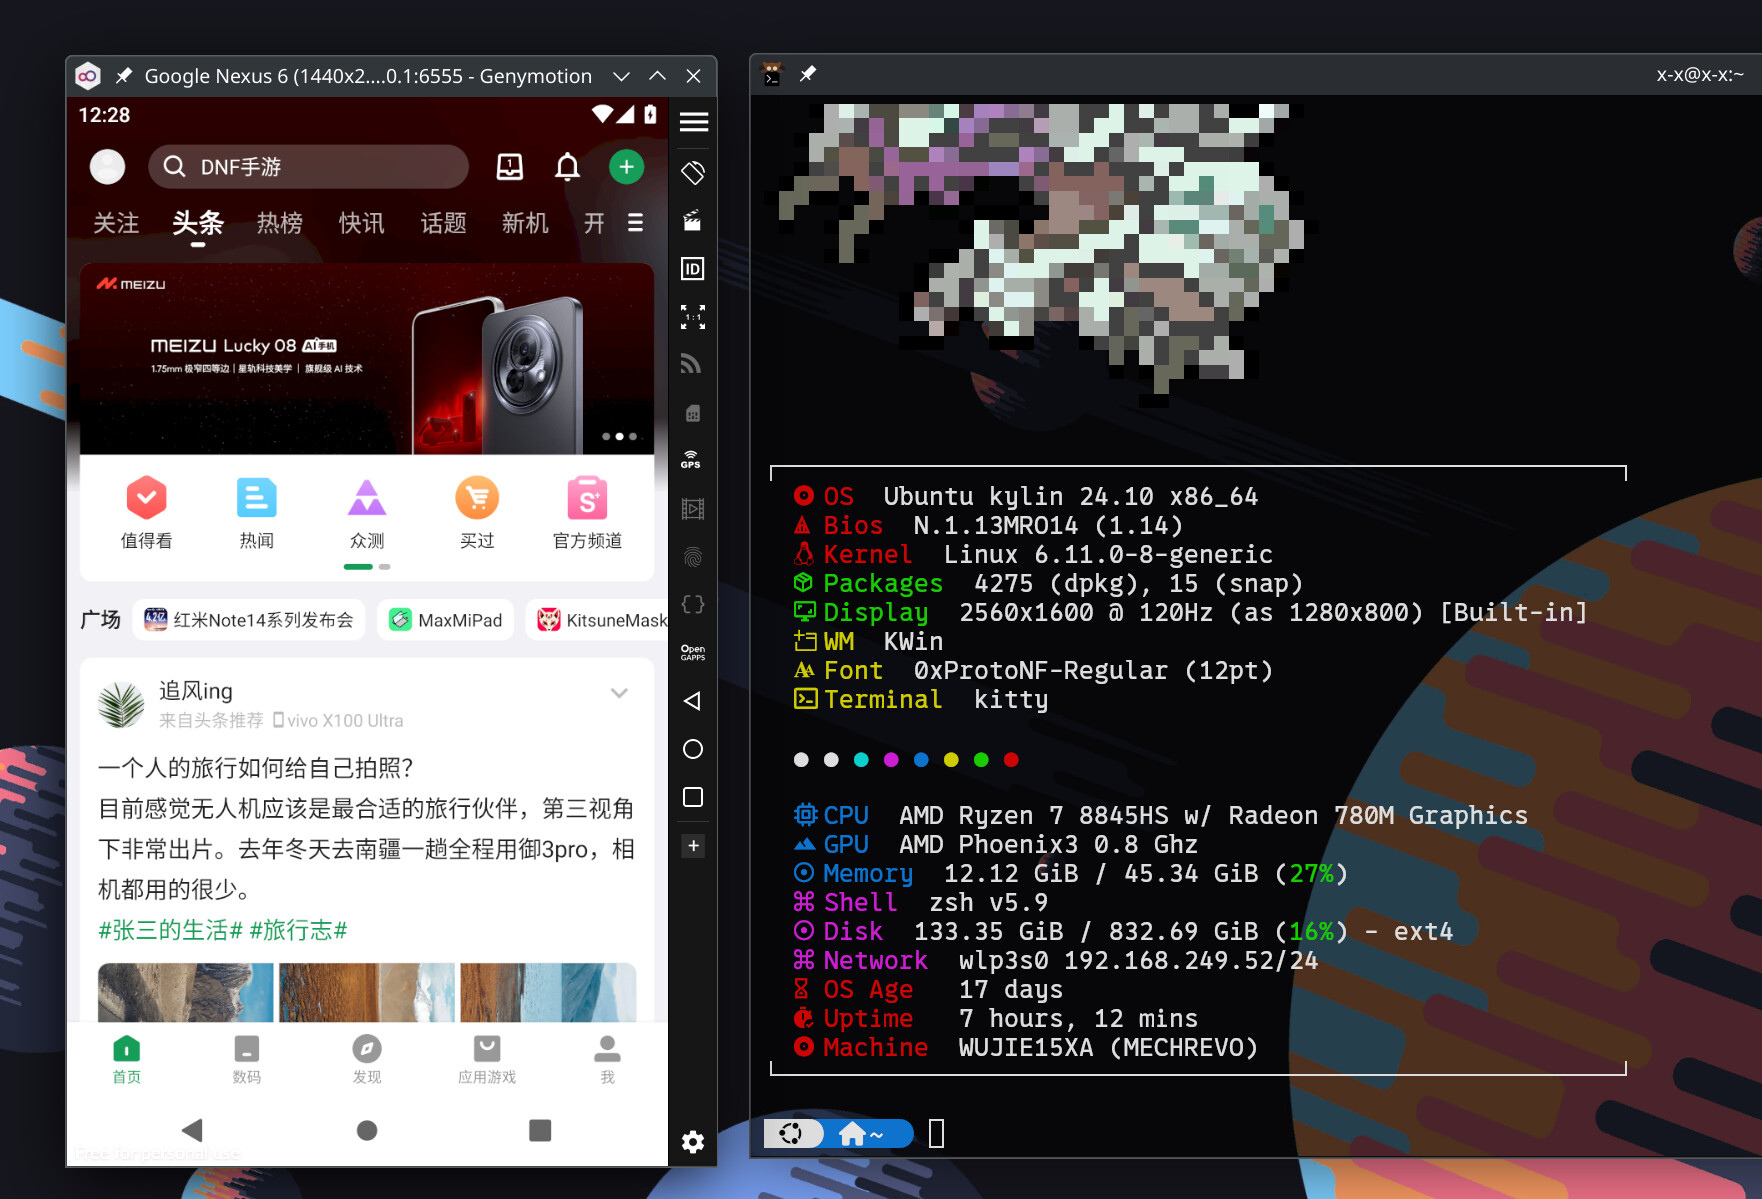Image resolution: width=1762 pixels, height=1199 pixels.
Task: Open the channel list menu icon
Action: (635, 223)
